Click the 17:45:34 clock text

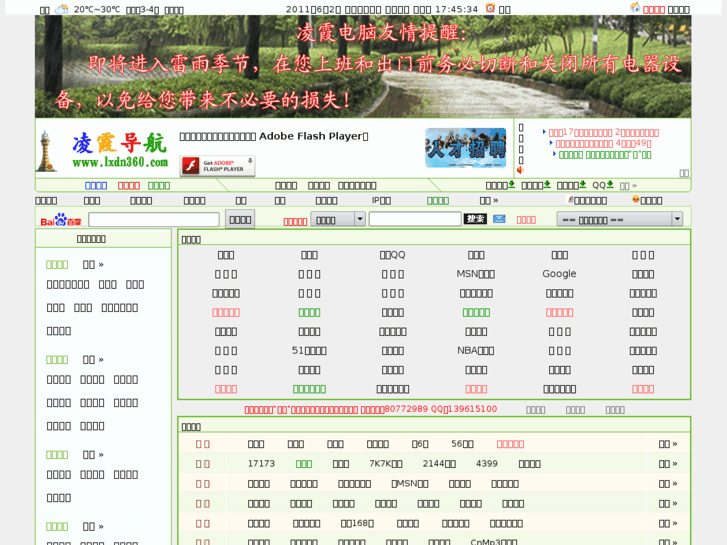(459, 9)
